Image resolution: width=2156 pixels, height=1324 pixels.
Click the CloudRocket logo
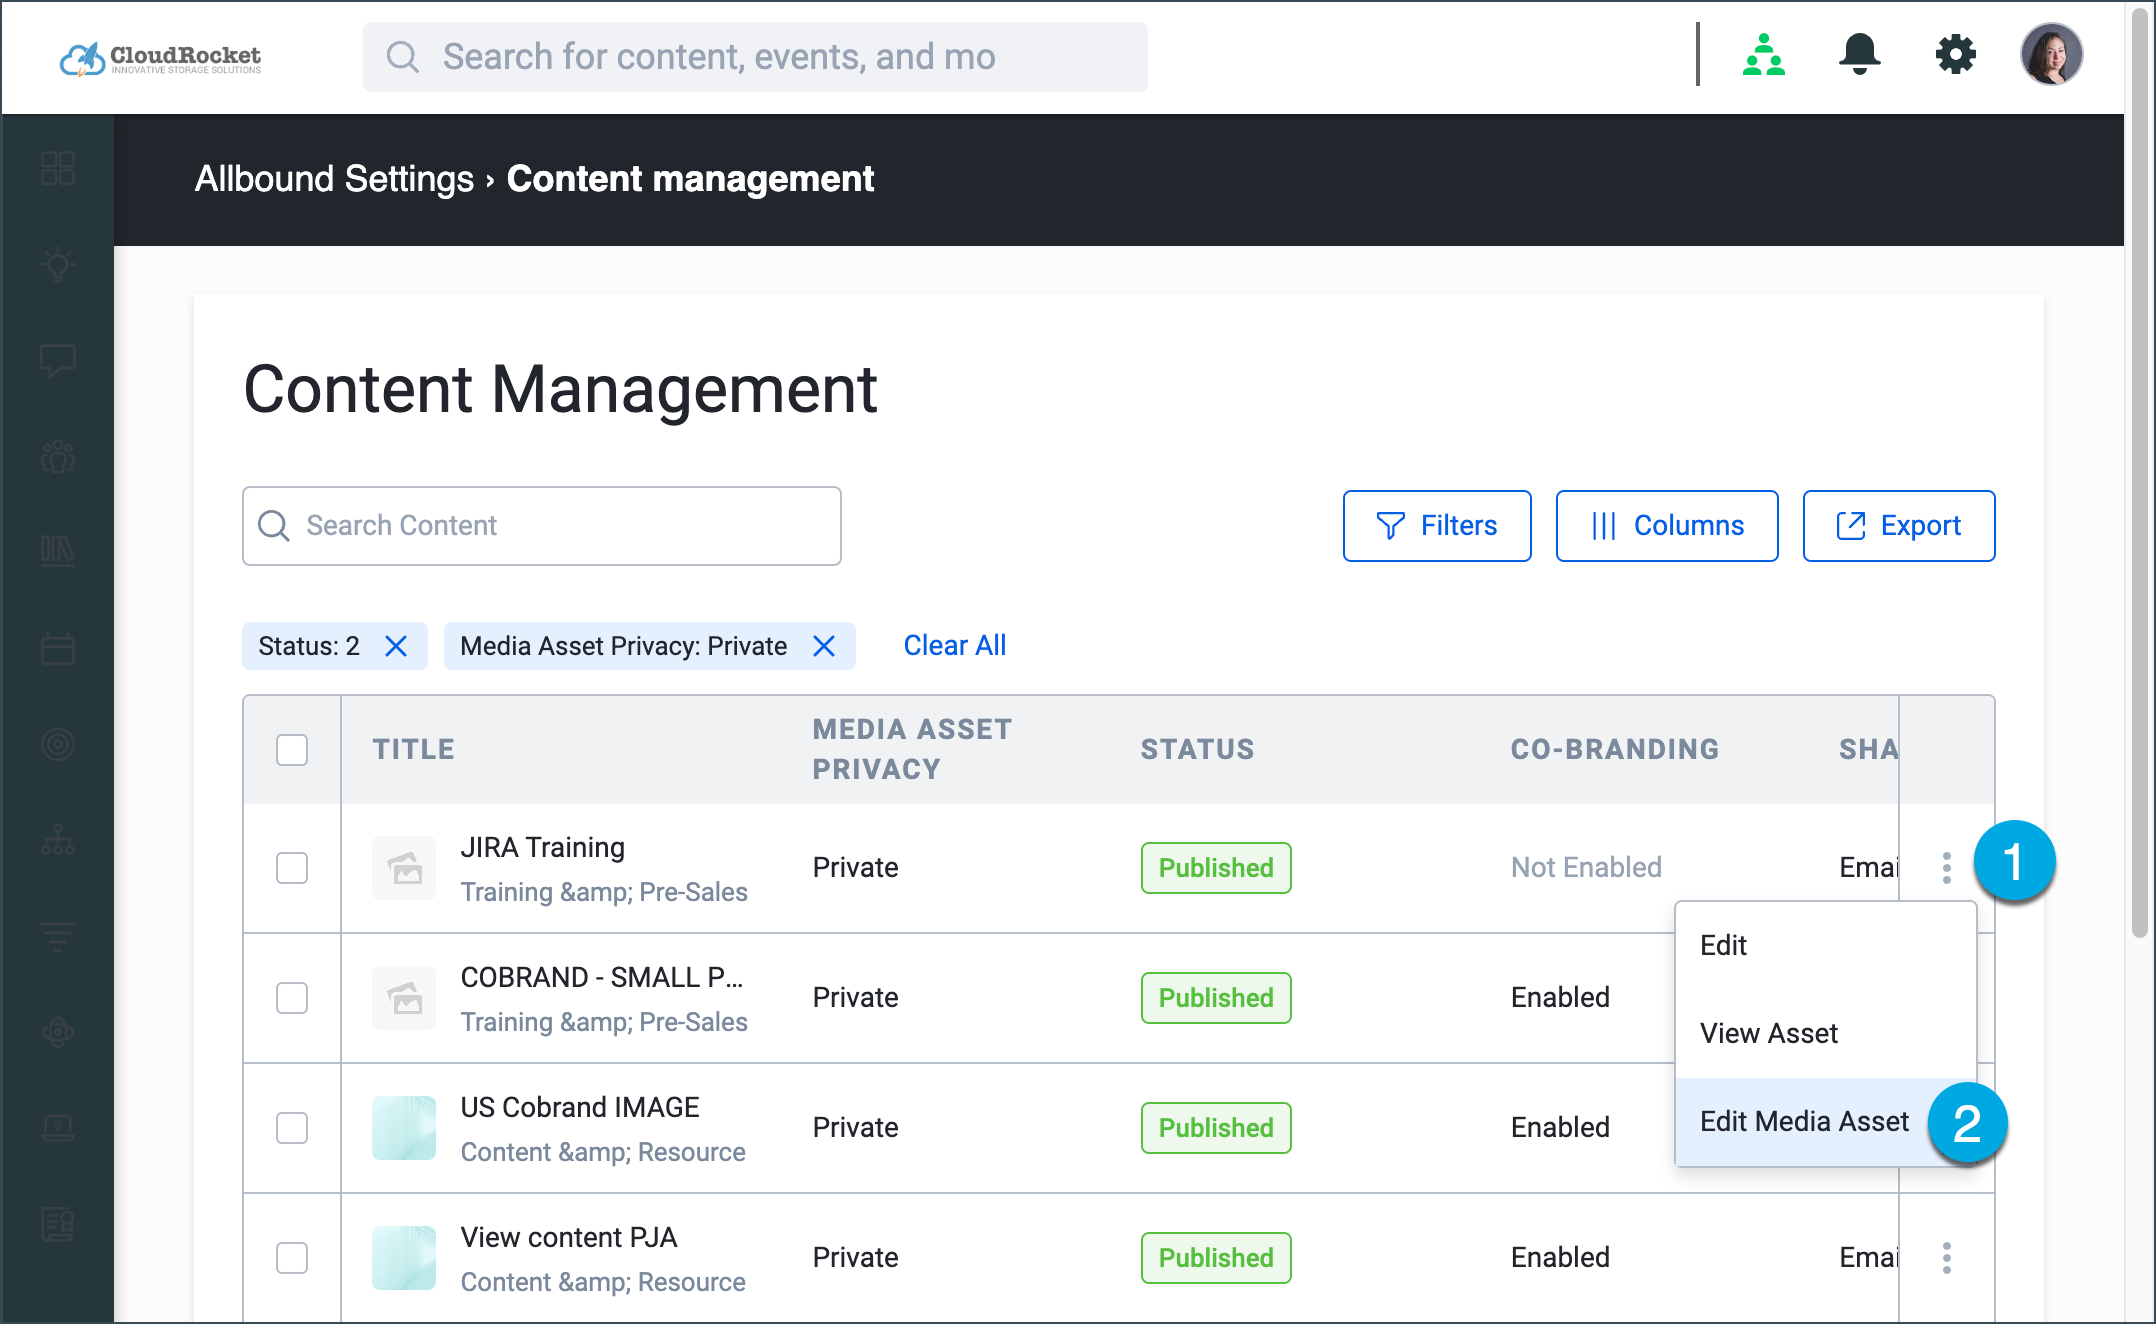coord(160,58)
